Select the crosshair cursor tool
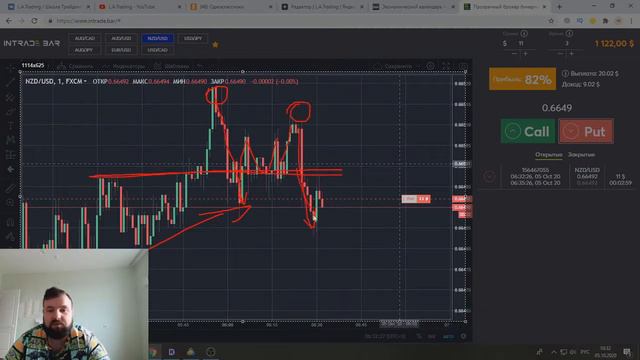Viewport: 640px width, 360px height. 10,67
